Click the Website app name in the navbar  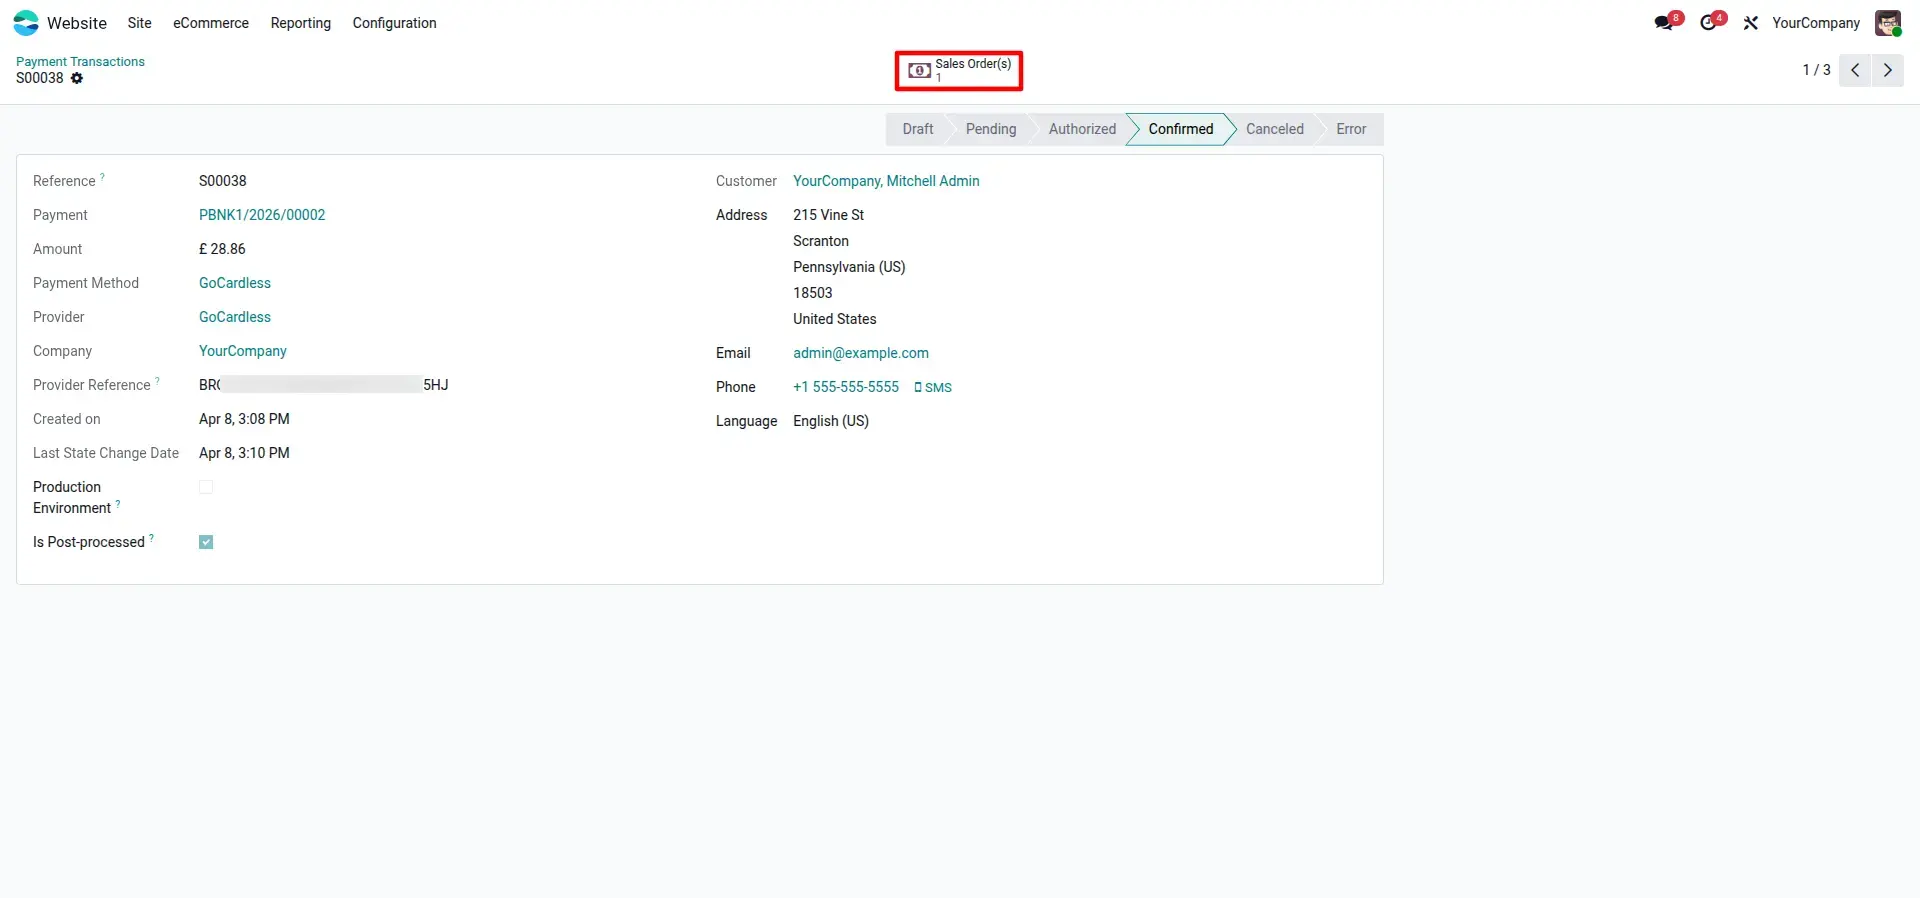point(77,23)
